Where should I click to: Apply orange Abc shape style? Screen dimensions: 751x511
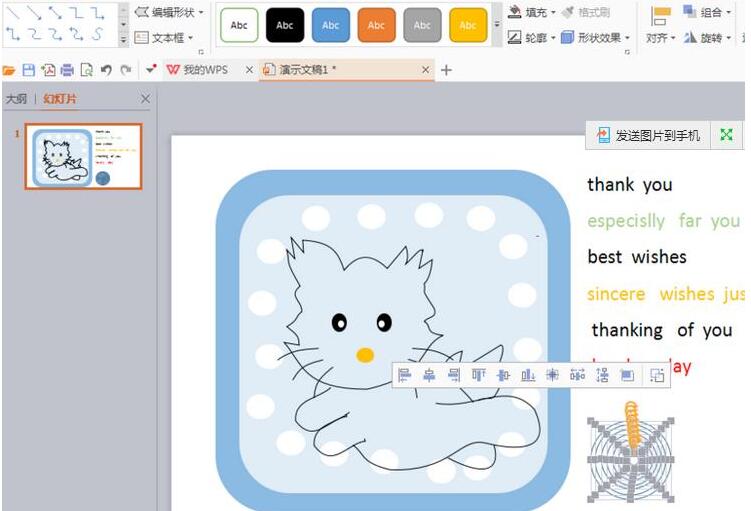[376, 25]
